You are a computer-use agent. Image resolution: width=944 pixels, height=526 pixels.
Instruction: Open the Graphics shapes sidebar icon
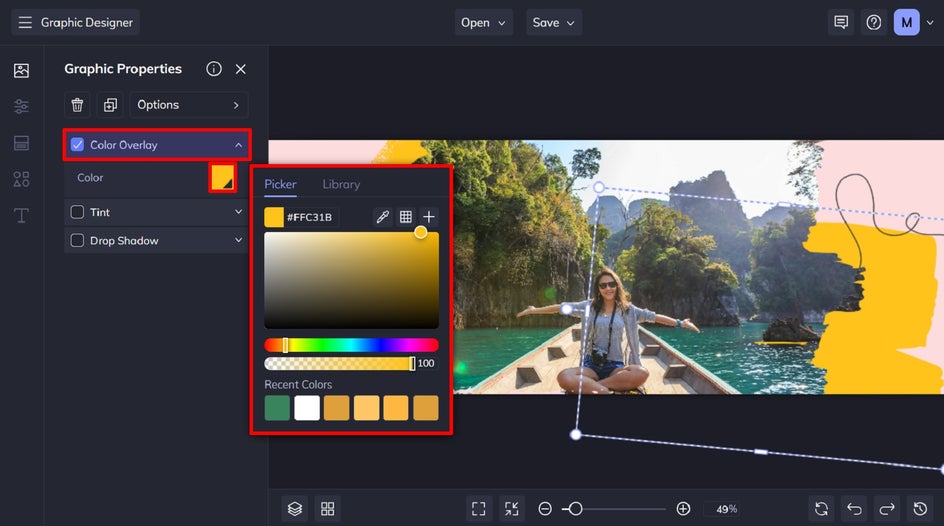tap(21, 179)
